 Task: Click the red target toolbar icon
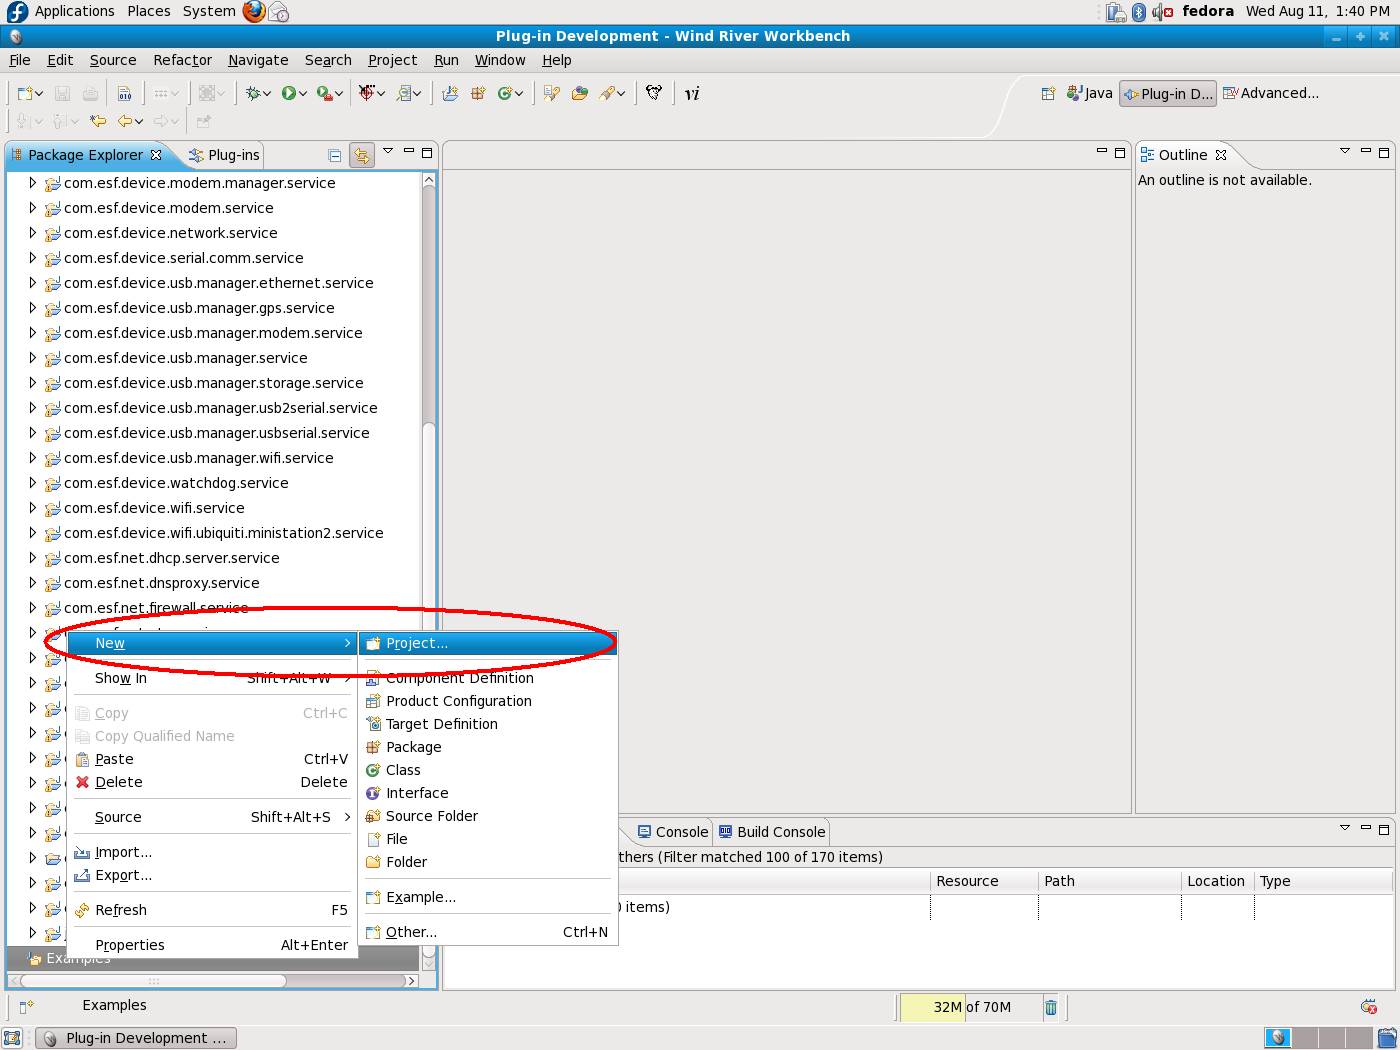coord(369,93)
